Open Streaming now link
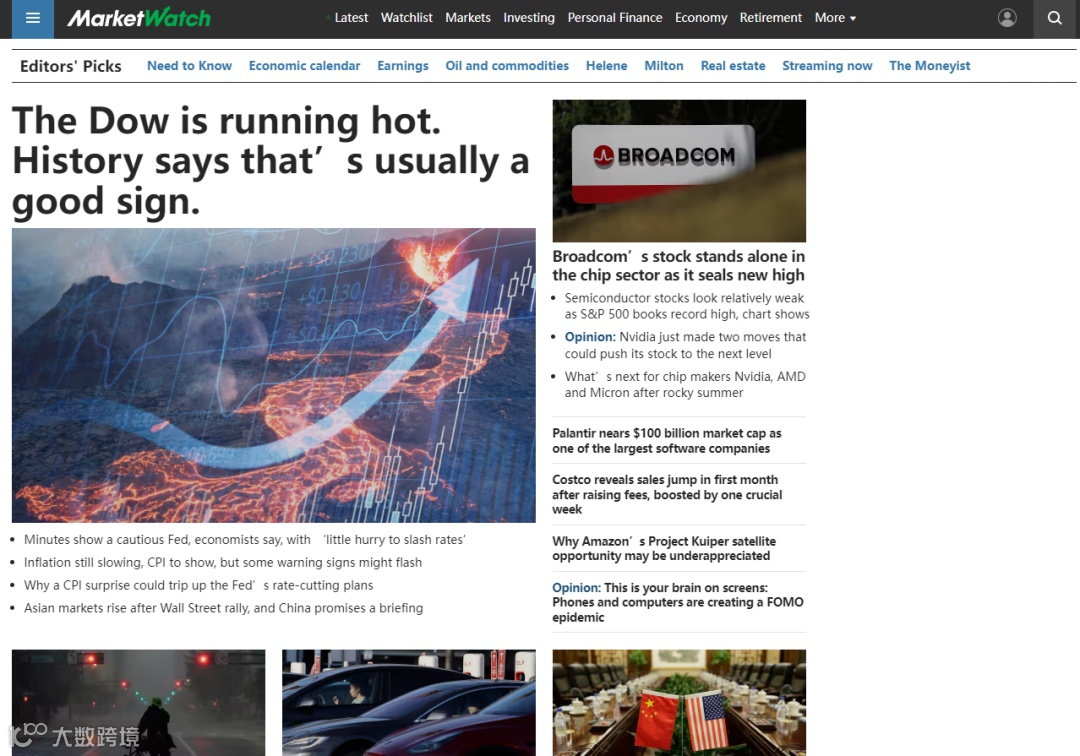Image resolution: width=1080 pixels, height=756 pixels. click(x=827, y=65)
